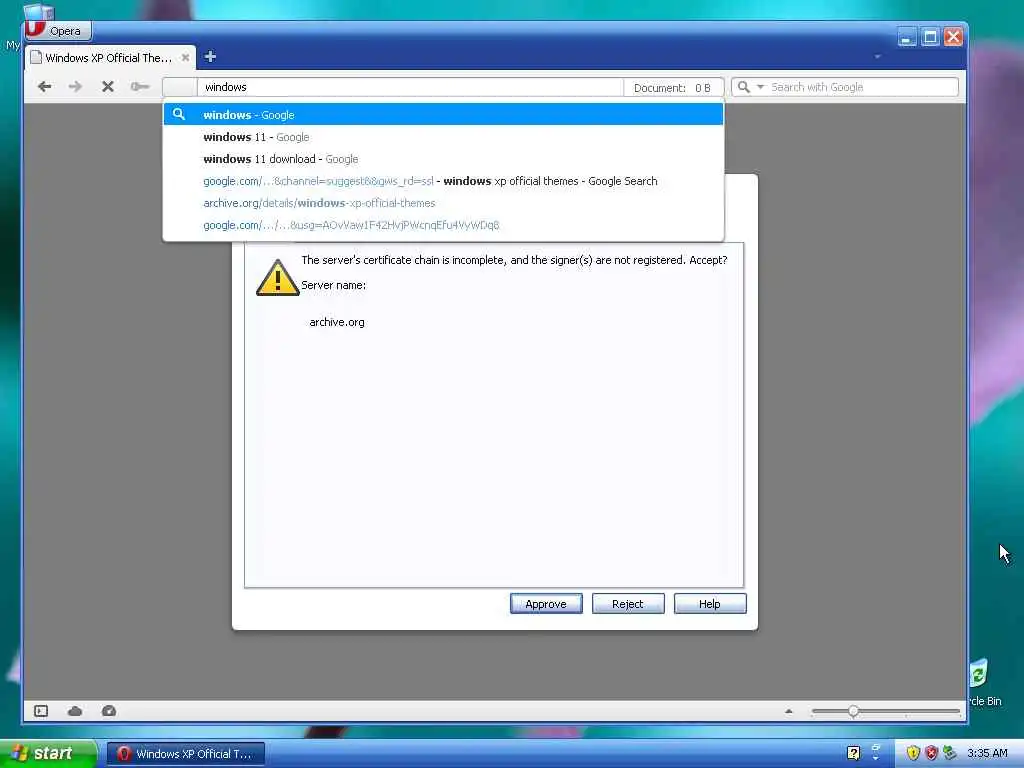Viewport: 1024px width, 768px height.
Task: Click the Approve button
Action: click(x=546, y=603)
